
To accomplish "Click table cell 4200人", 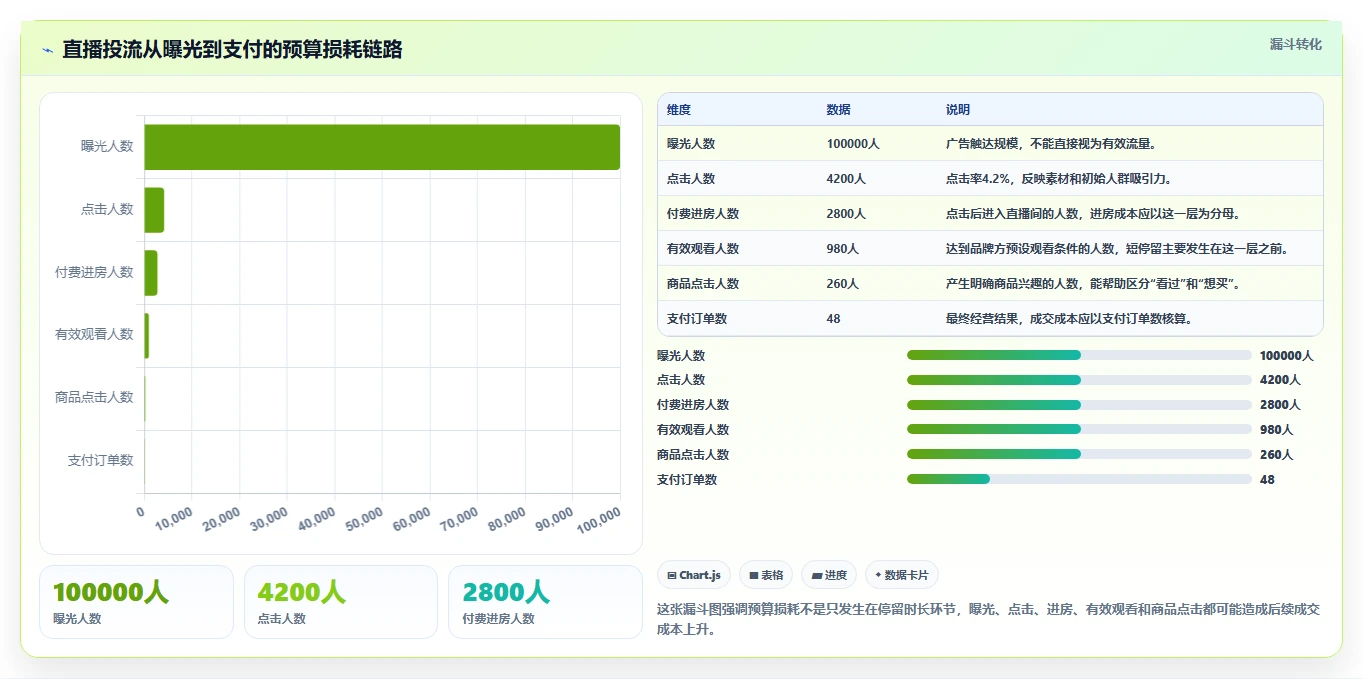I will (846, 179).
